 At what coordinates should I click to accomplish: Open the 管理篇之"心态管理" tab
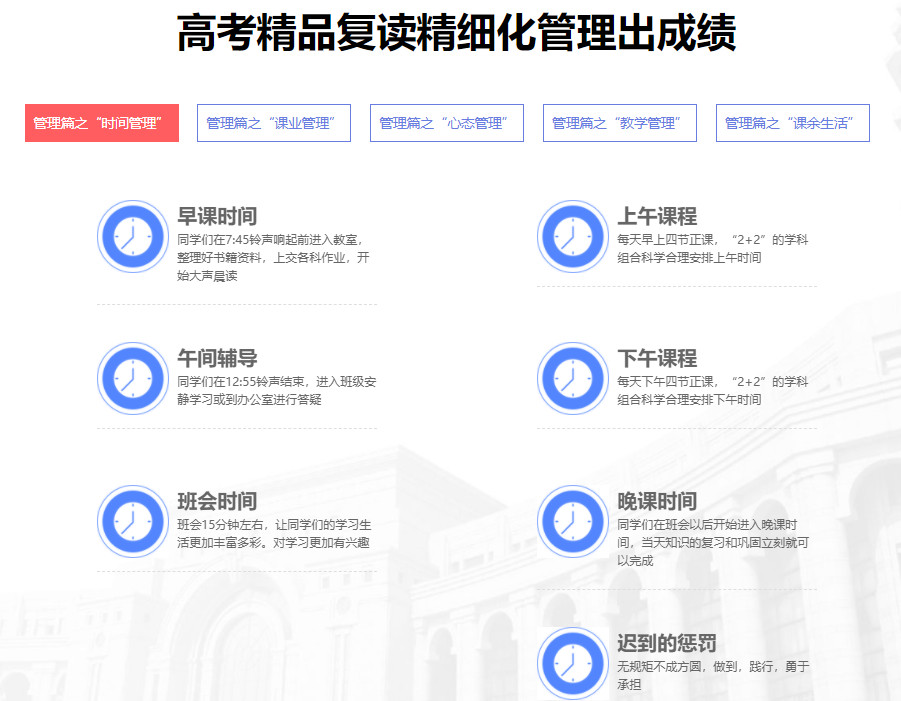point(446,123)
